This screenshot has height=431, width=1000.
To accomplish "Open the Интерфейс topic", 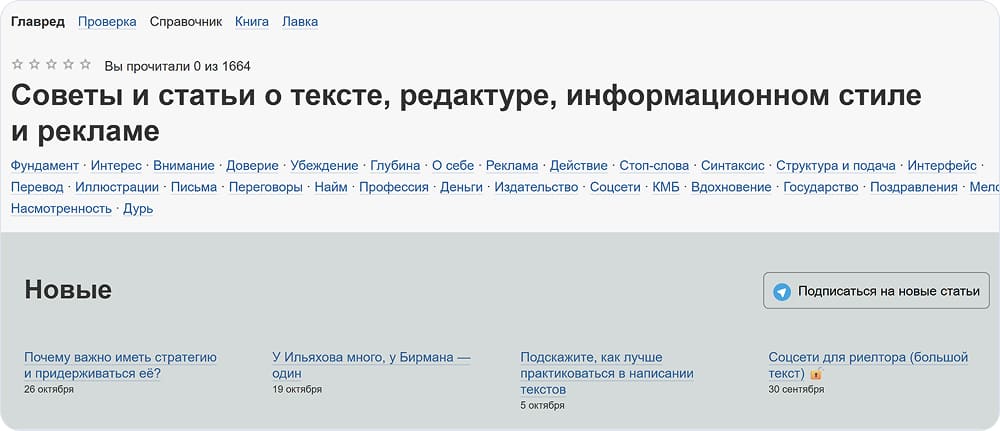I will 941,166.
